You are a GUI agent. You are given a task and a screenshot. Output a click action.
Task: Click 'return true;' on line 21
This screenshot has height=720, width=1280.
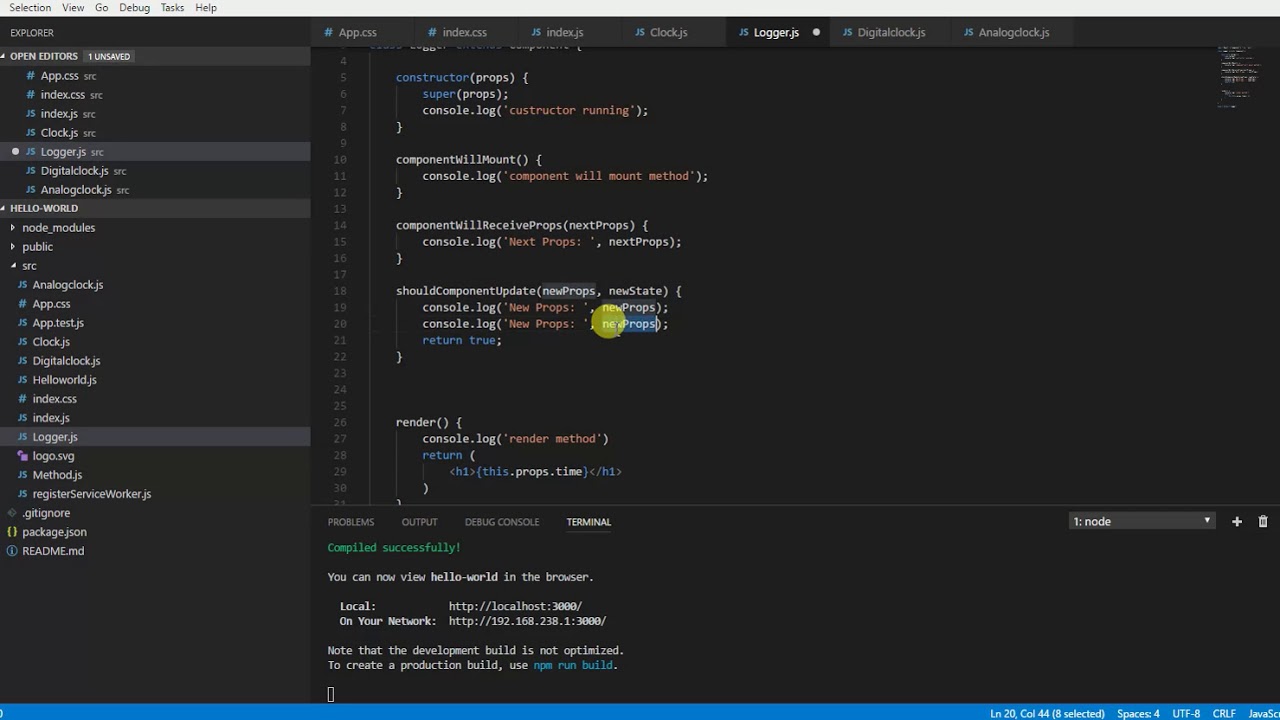point(462,340)
